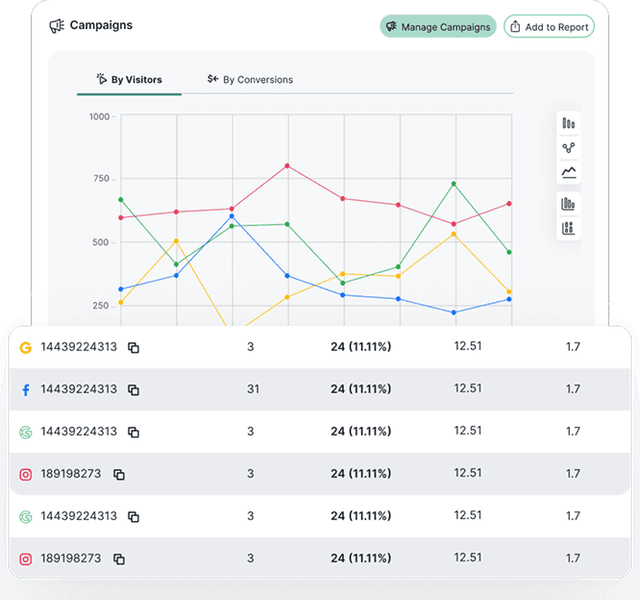Select the grouped bar chart with axes icon
Screen dimensions: 640x600
(x=569, y=204)
